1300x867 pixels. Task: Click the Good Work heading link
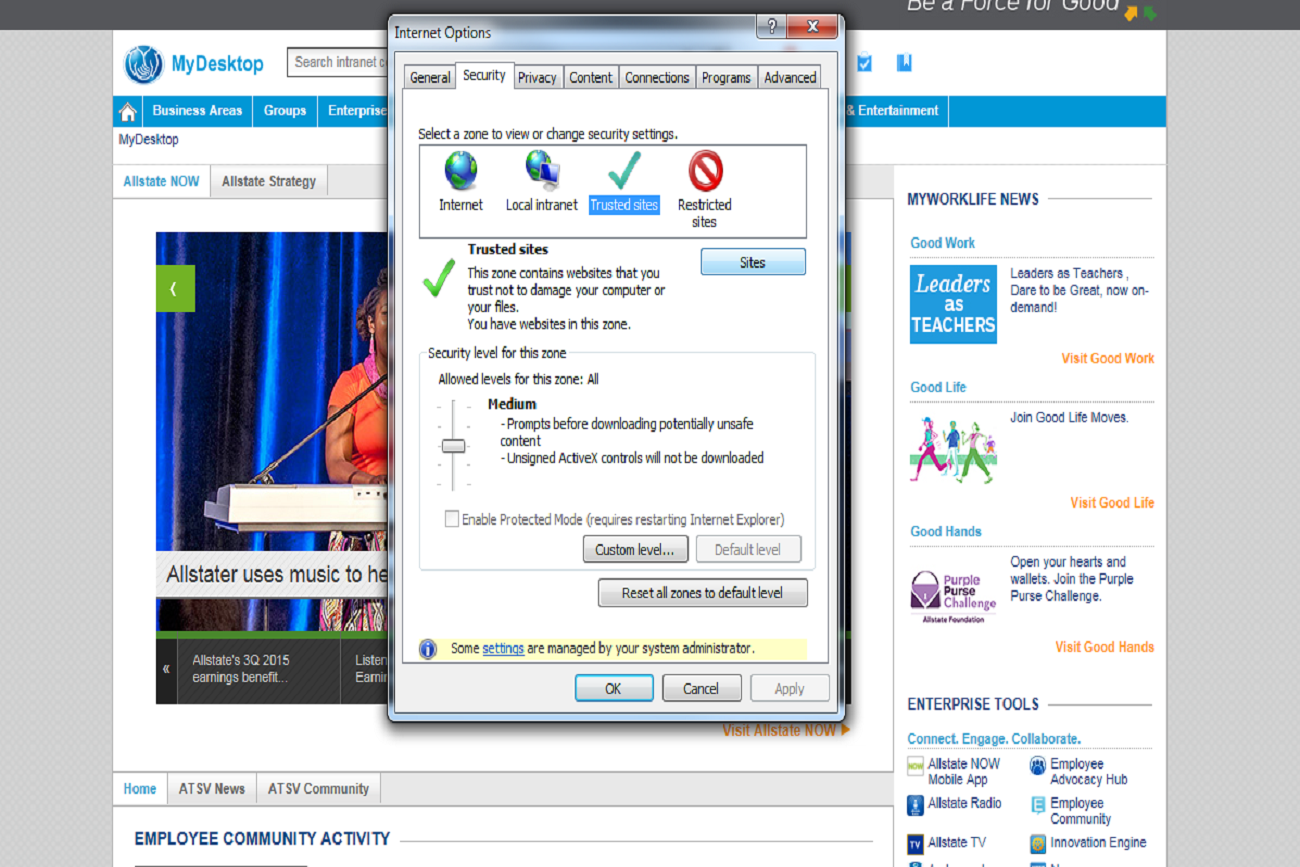(942, 243)
